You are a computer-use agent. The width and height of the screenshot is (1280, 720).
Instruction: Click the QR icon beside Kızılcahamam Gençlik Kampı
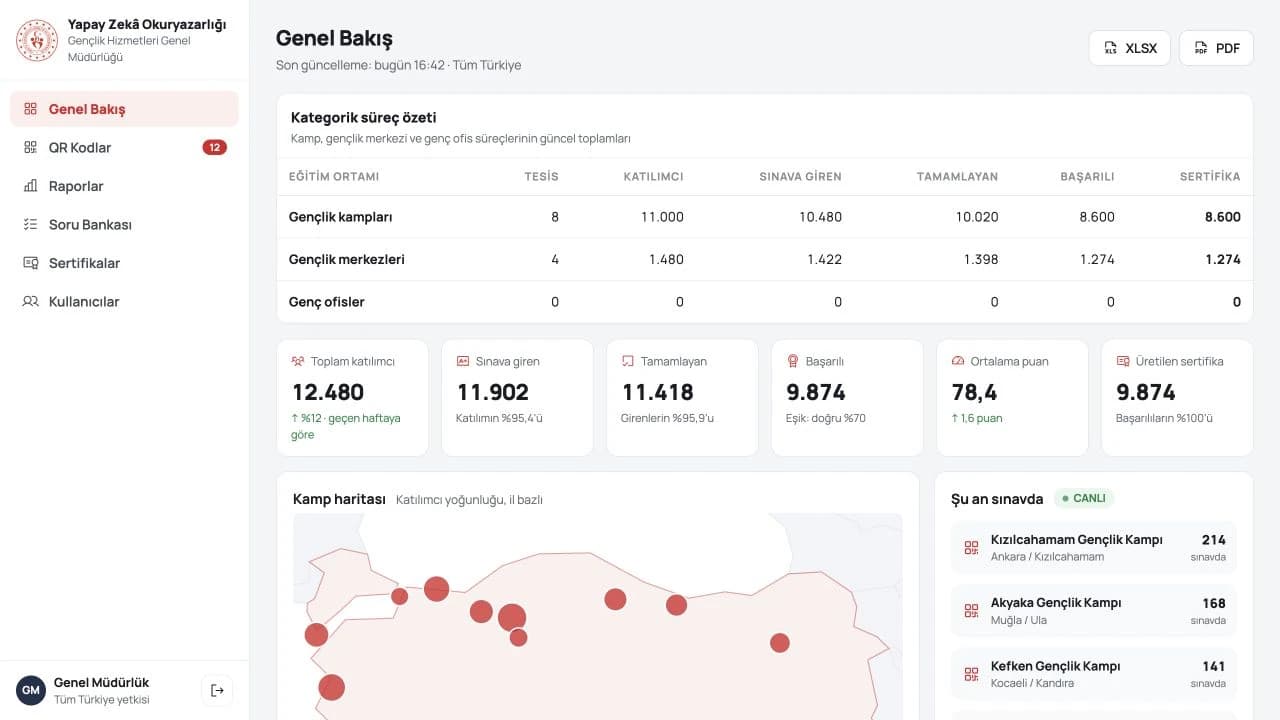pyautogui.click(x=971, y=548)
